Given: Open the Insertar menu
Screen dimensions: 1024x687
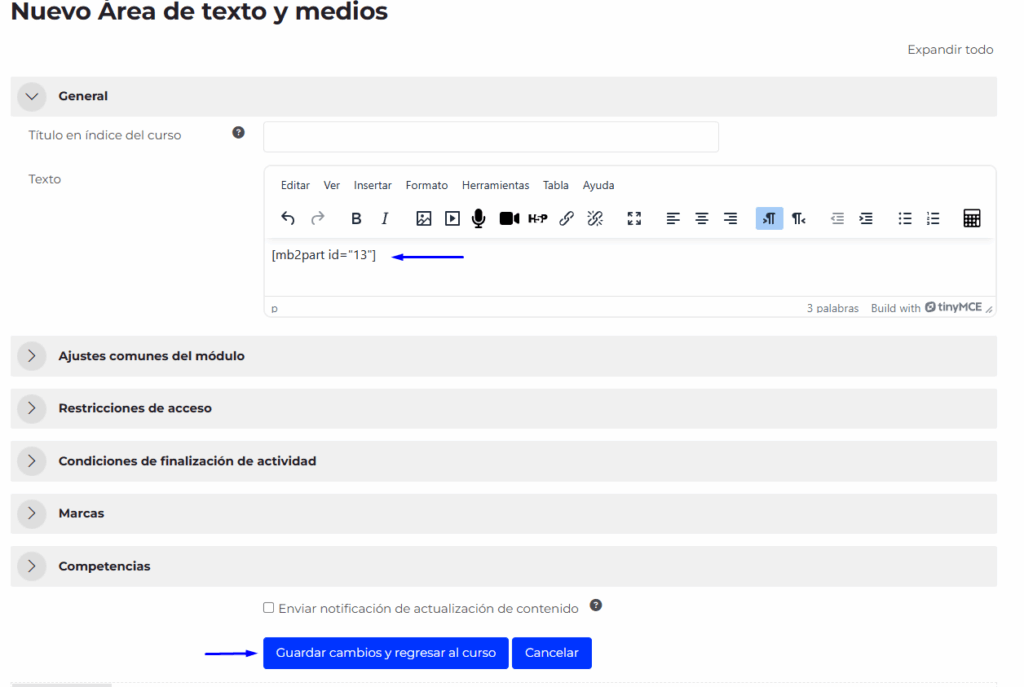Looking at the screenshot, I should click(372, 185).
